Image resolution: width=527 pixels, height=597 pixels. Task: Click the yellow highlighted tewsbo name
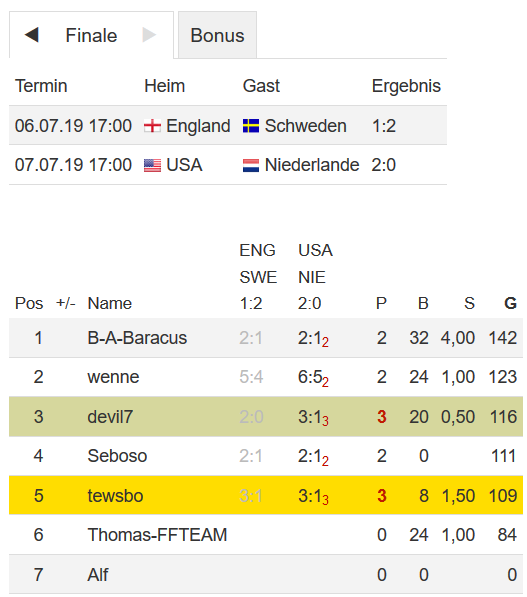115,496
